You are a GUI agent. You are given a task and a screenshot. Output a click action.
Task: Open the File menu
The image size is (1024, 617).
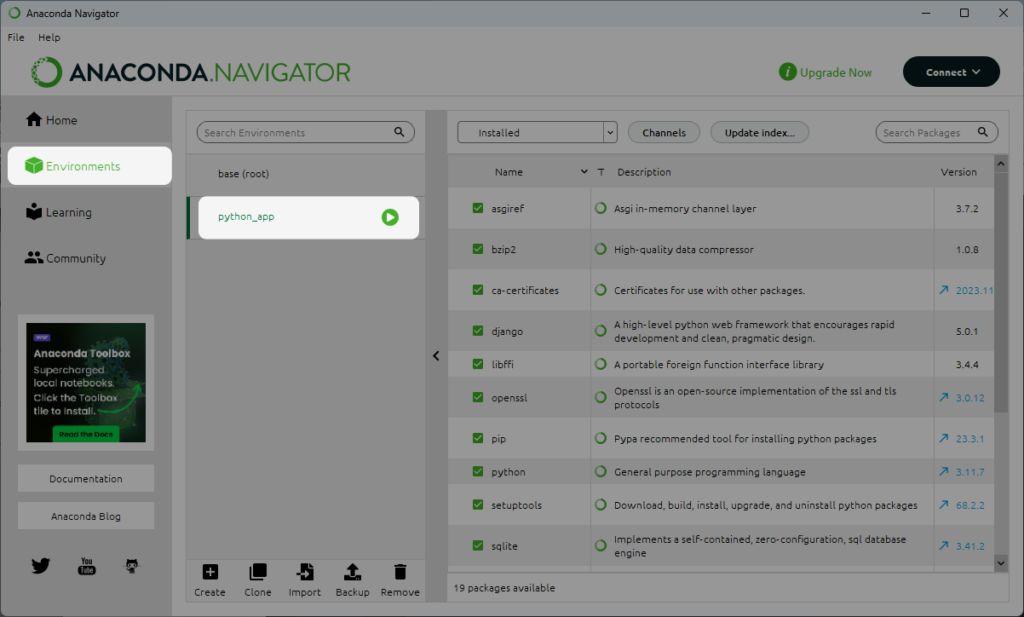click(x=16, y=37)
